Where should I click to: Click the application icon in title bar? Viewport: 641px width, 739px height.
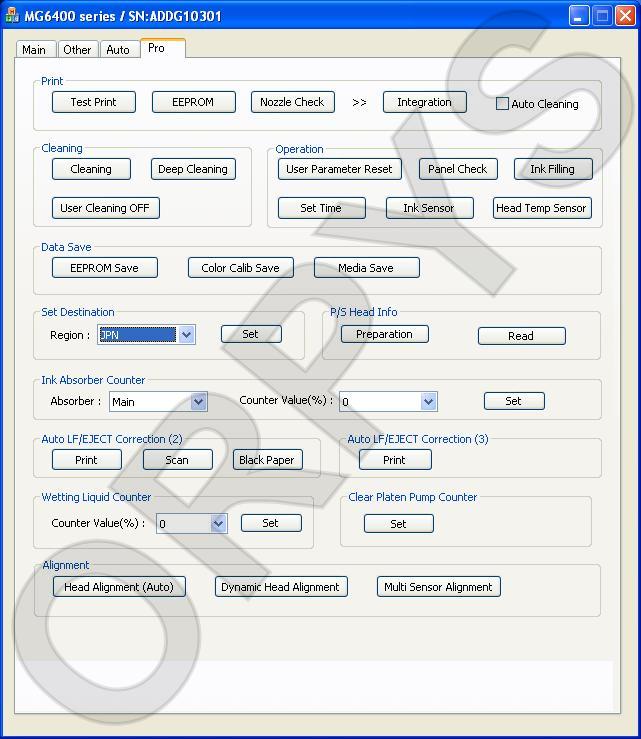click(11, 16)
